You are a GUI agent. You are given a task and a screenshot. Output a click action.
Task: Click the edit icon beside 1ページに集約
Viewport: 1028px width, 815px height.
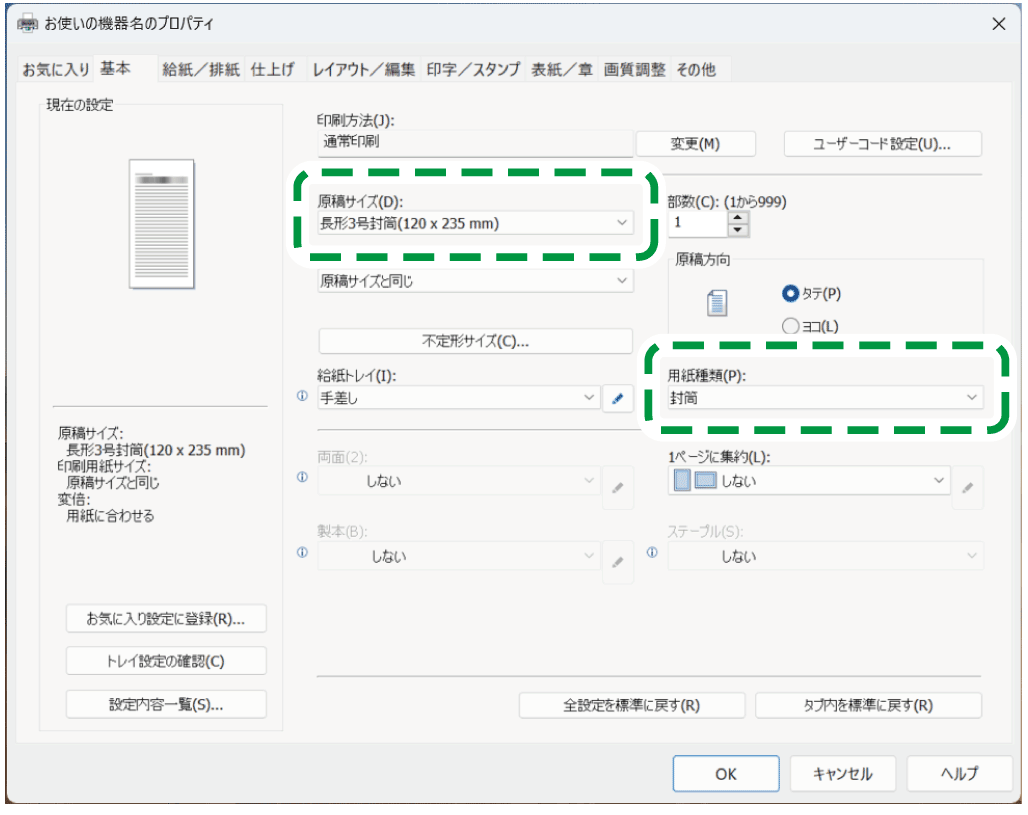click(967, 487)
